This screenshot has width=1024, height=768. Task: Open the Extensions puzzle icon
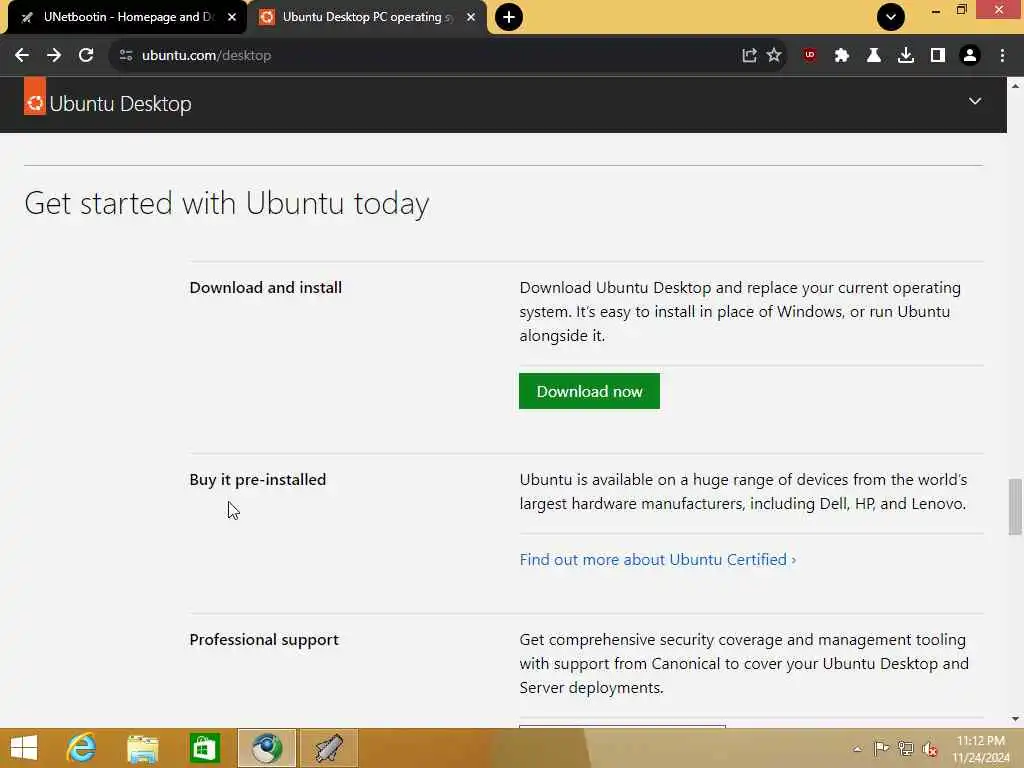(842, 56)
